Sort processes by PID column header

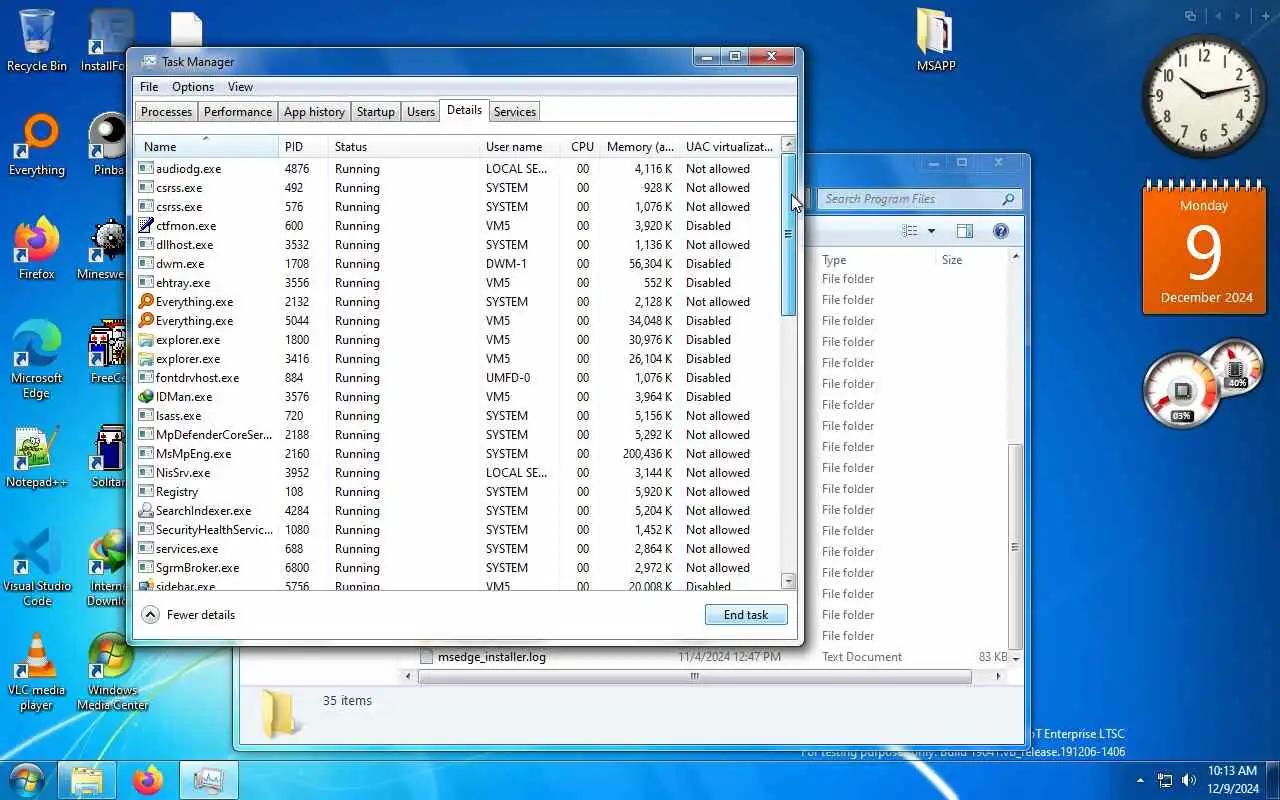point(303,146)
